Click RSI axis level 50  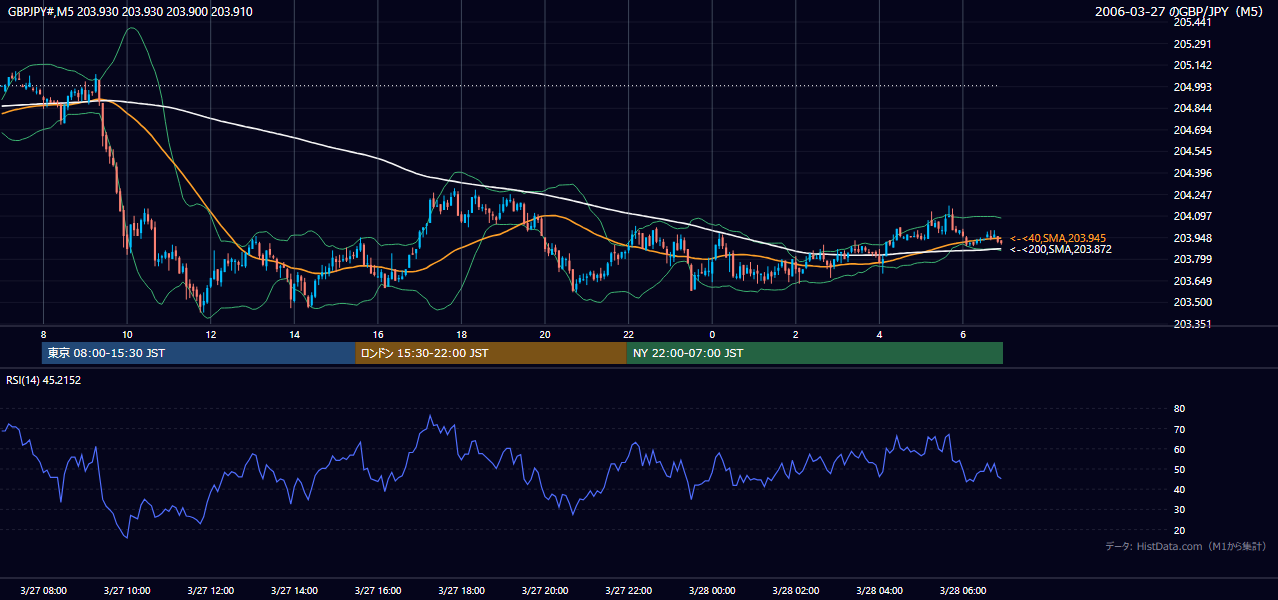coord(1179,469)
